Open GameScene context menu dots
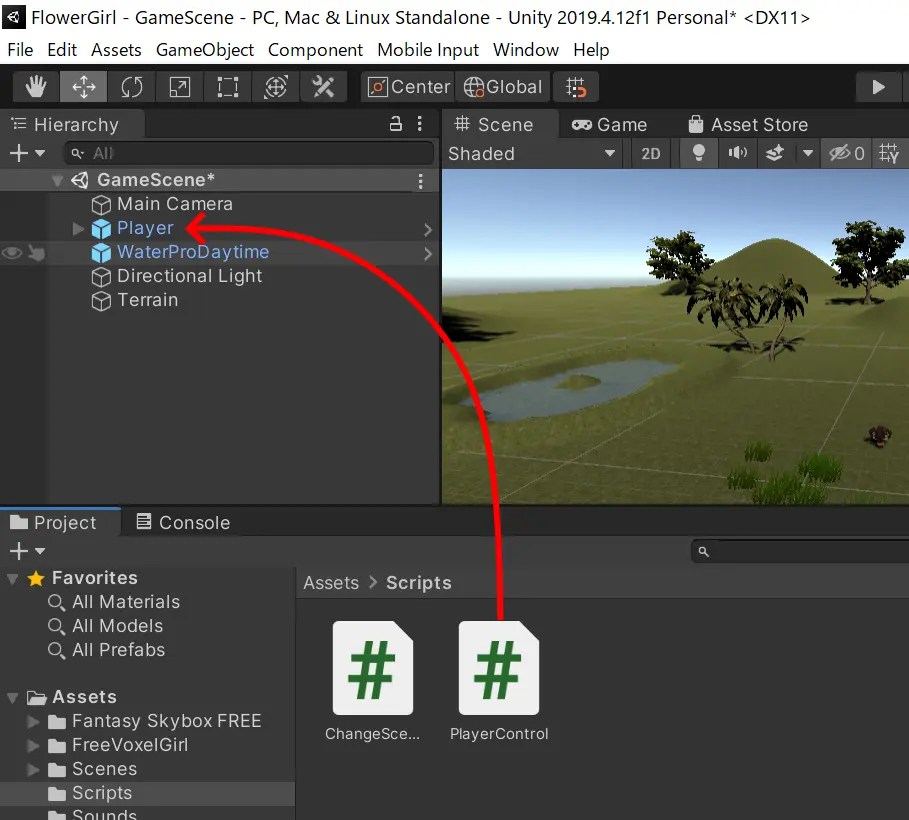Screen dimensions: 909x820 421,181
